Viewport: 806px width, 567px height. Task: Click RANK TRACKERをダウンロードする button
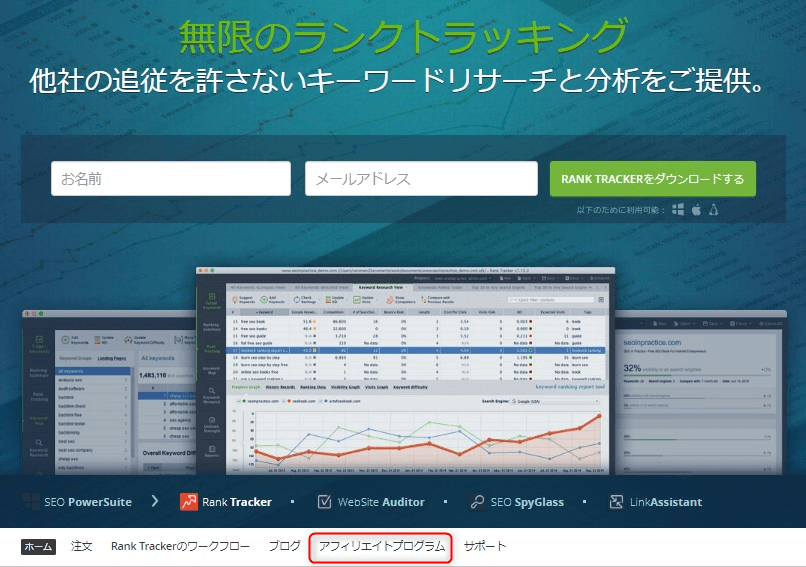[652, 178]
